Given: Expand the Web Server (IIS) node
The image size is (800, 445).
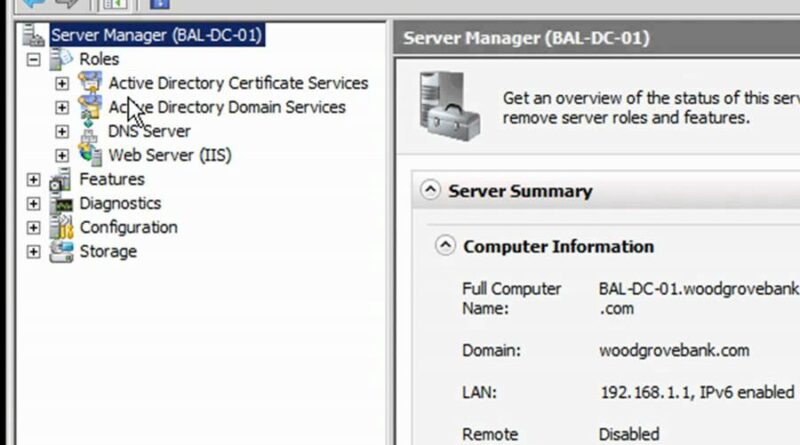Looking at the screenshot, I should click(62, 155).
